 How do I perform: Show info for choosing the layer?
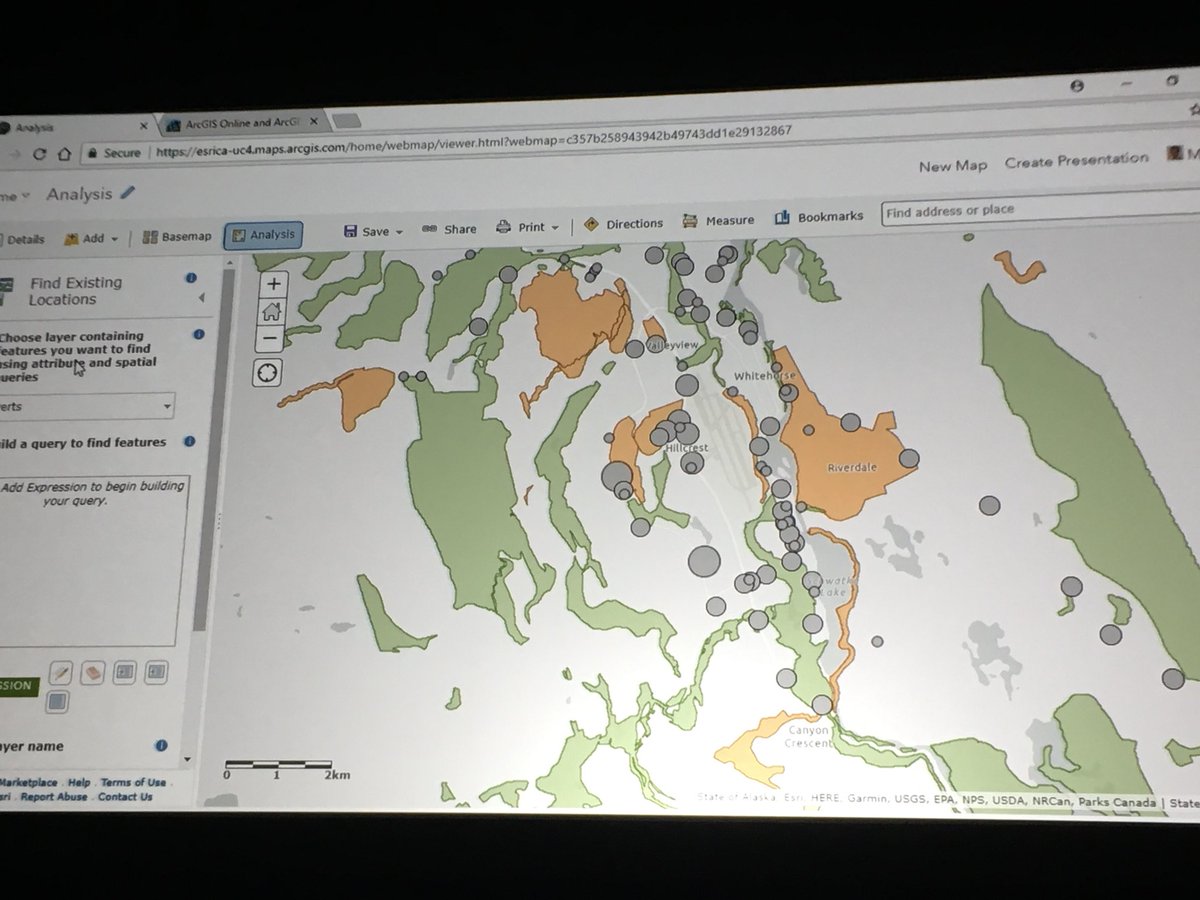point(197,335)
